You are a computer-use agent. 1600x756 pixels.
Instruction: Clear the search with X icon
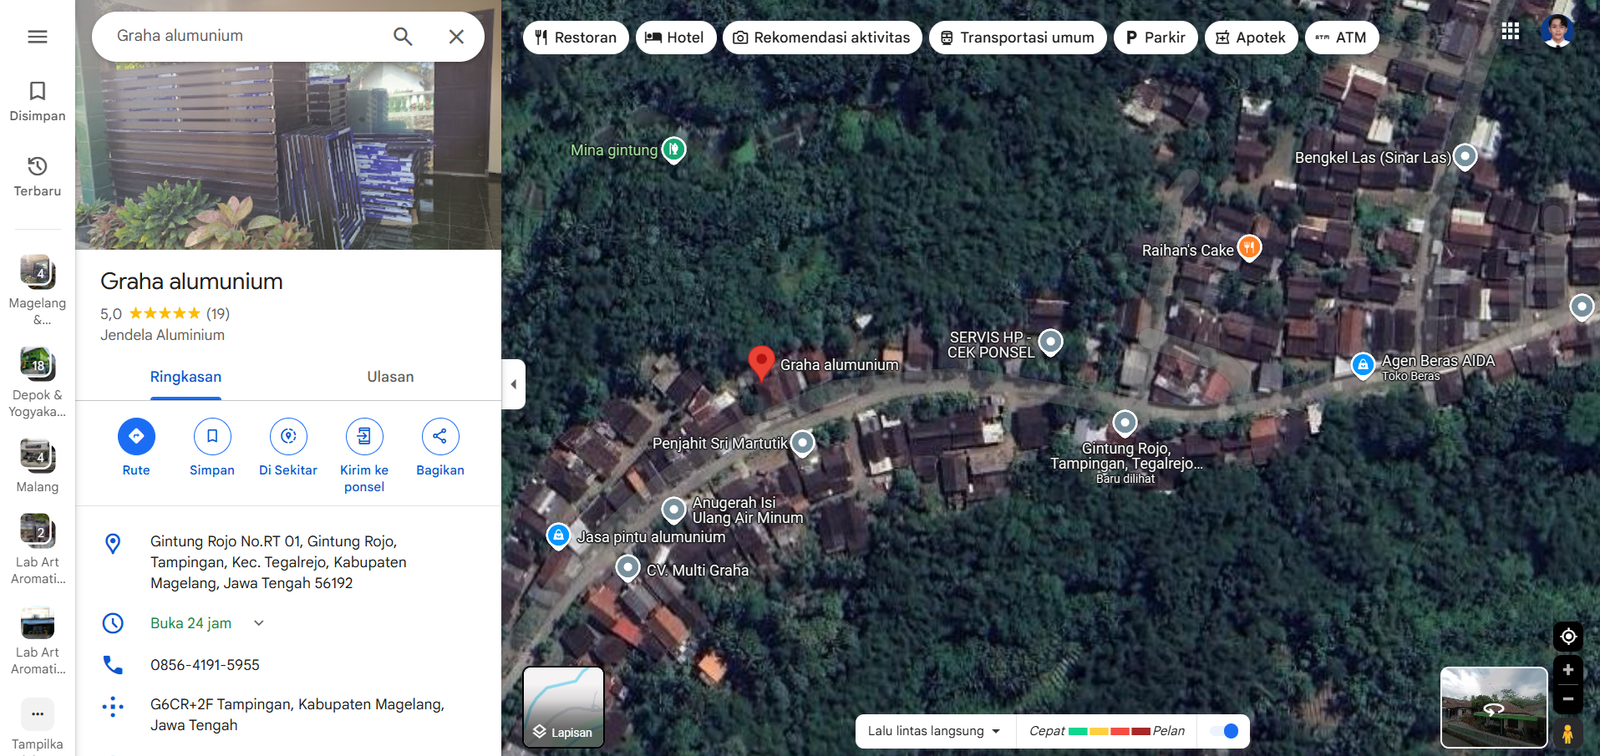click(x=456, y=37)
